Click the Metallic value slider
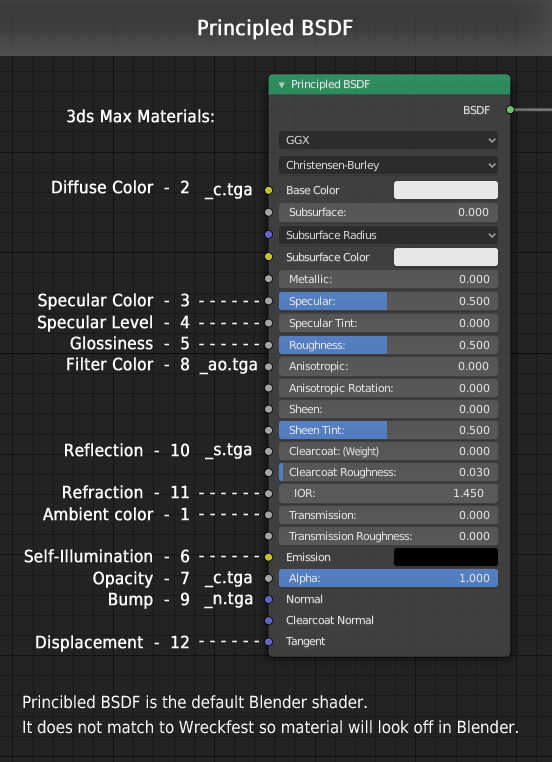552x762 pixels. coord(388,279)
